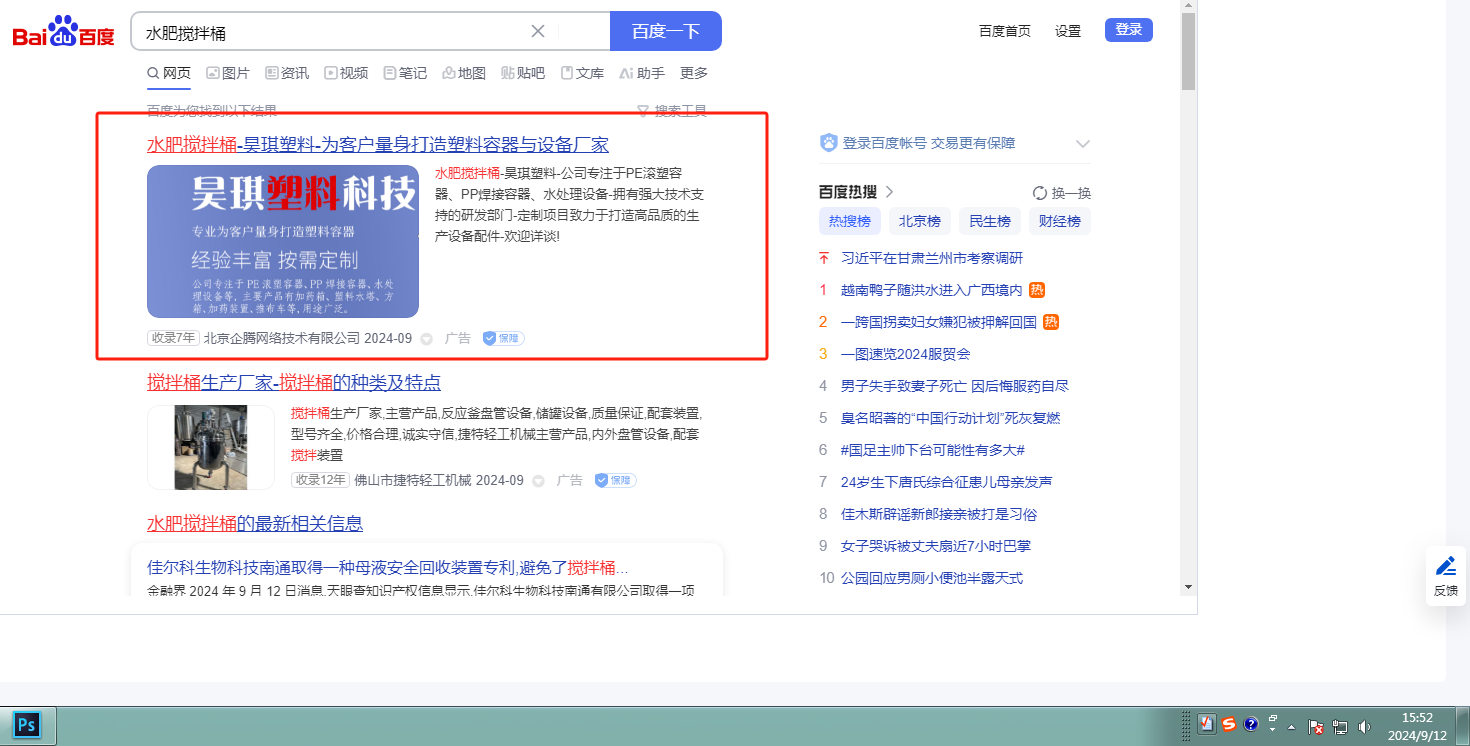Viewport: 1470px width, 746px height.
Task: Select the 文库 tab
Action: pyautogui.click(x=582, y=73)
